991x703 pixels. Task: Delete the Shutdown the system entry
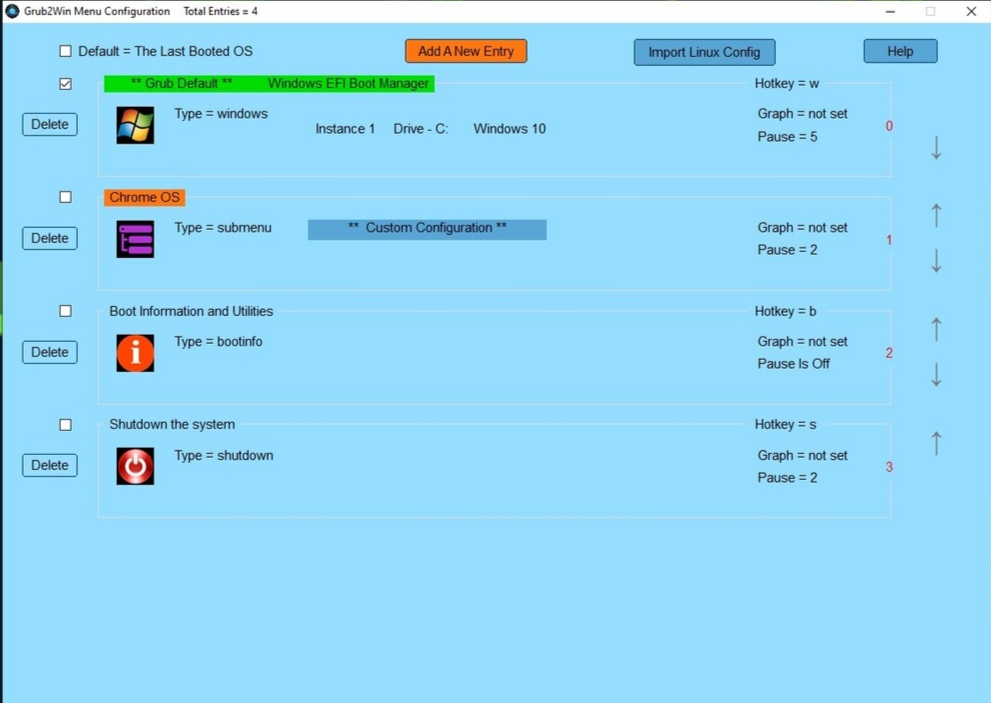click(50, 465)
